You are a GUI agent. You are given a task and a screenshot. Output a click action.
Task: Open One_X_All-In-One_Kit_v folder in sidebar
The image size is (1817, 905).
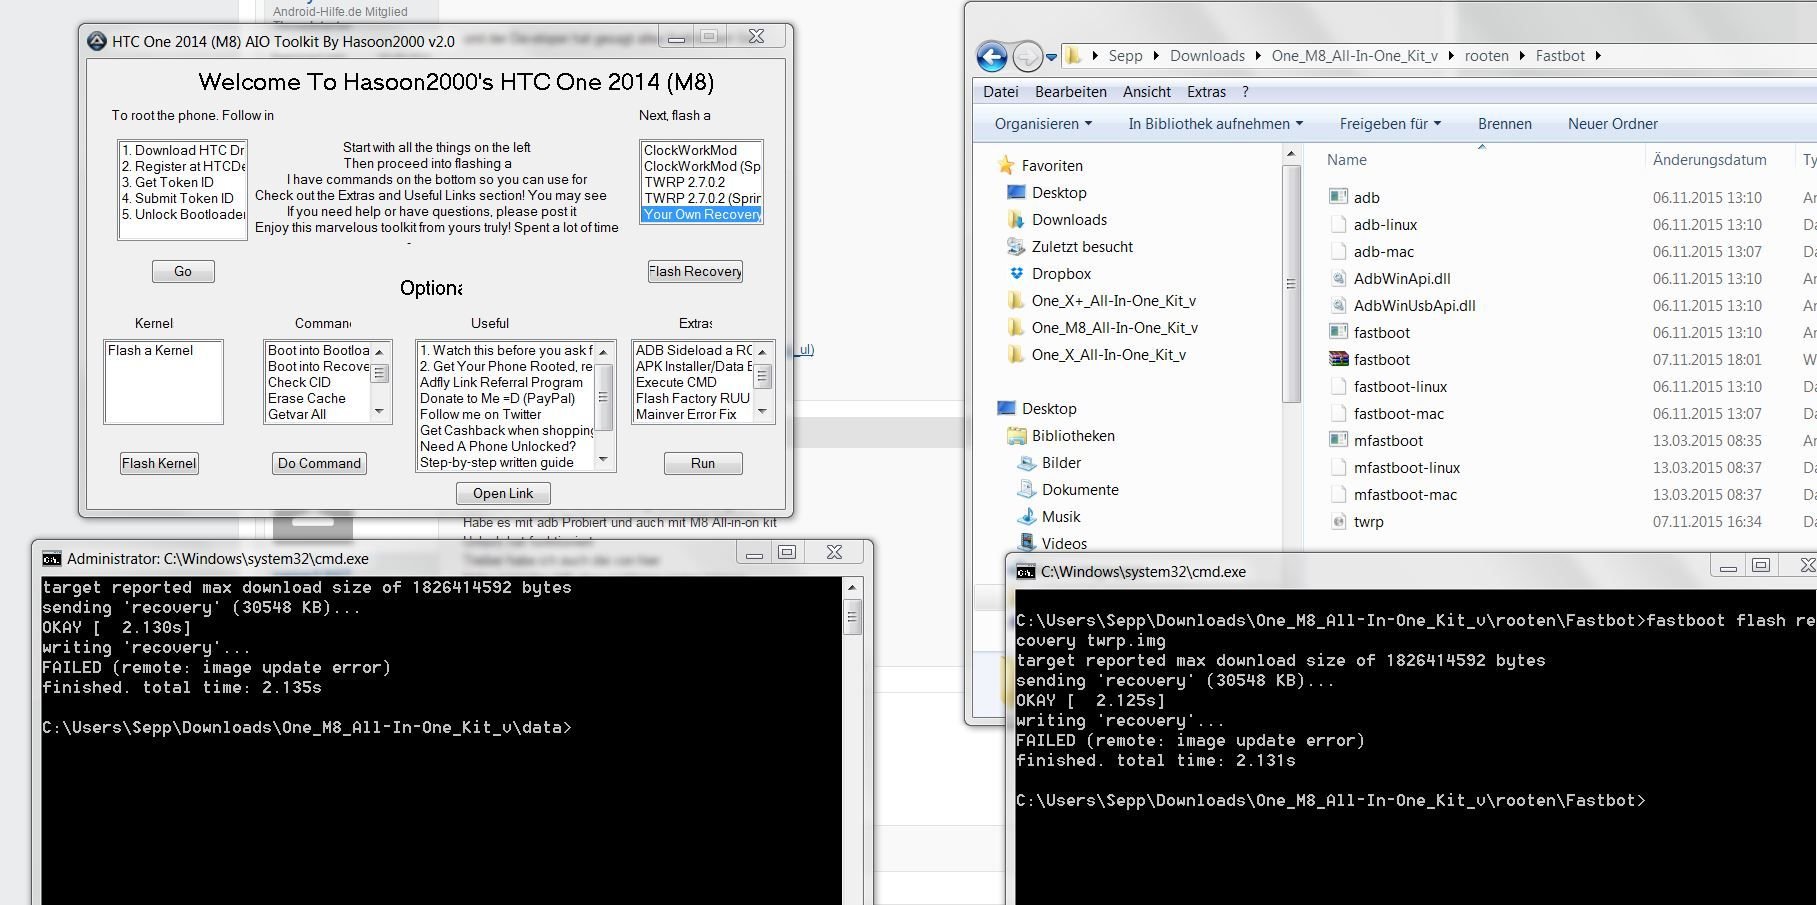(1097, 354)
